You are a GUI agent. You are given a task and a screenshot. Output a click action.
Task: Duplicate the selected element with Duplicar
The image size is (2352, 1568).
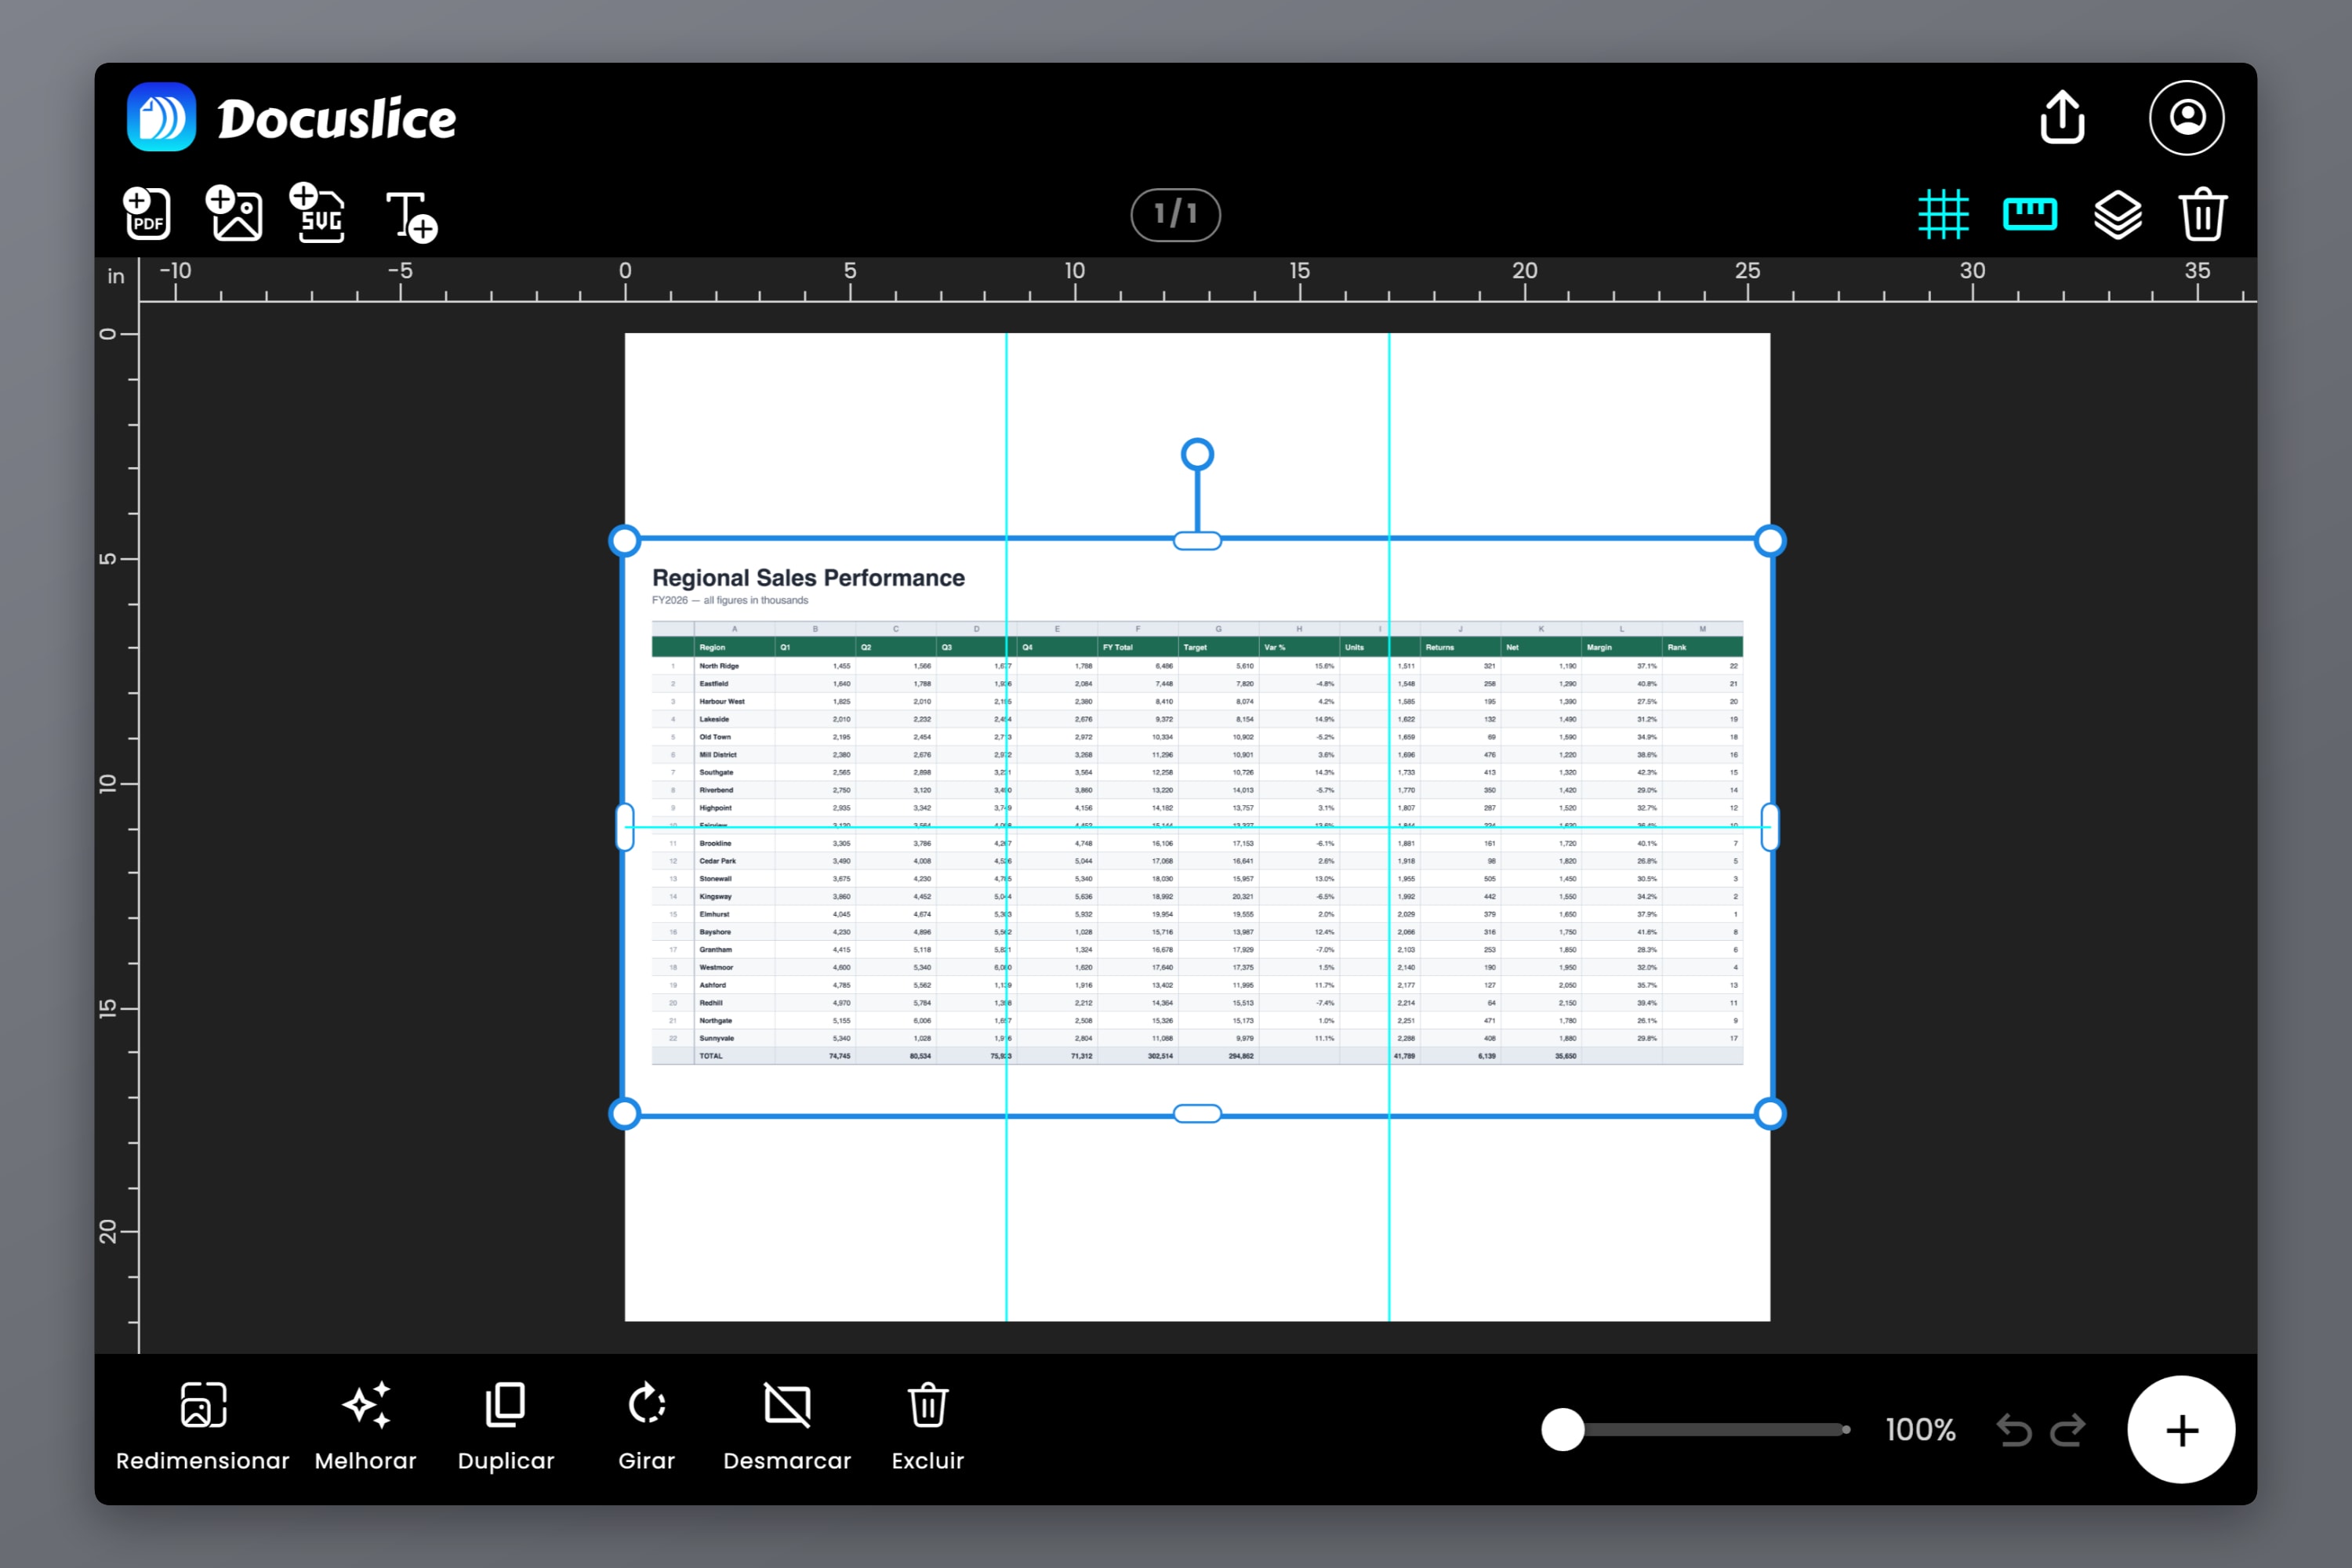[x=506, y=1427]
